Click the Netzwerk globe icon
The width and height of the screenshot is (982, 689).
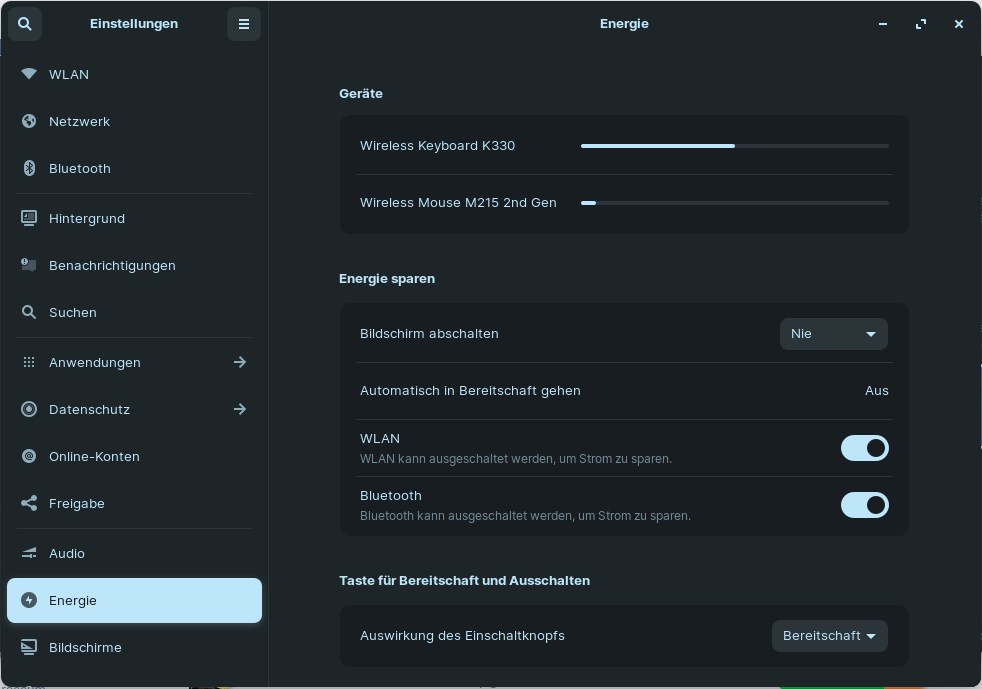(x=29, y=121)
